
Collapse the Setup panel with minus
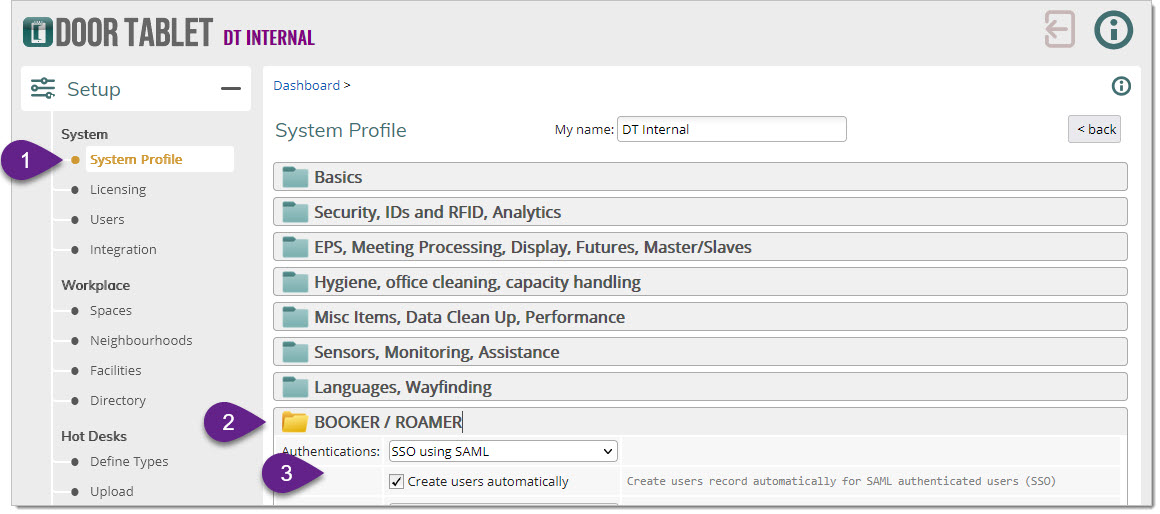pos(231,89)
